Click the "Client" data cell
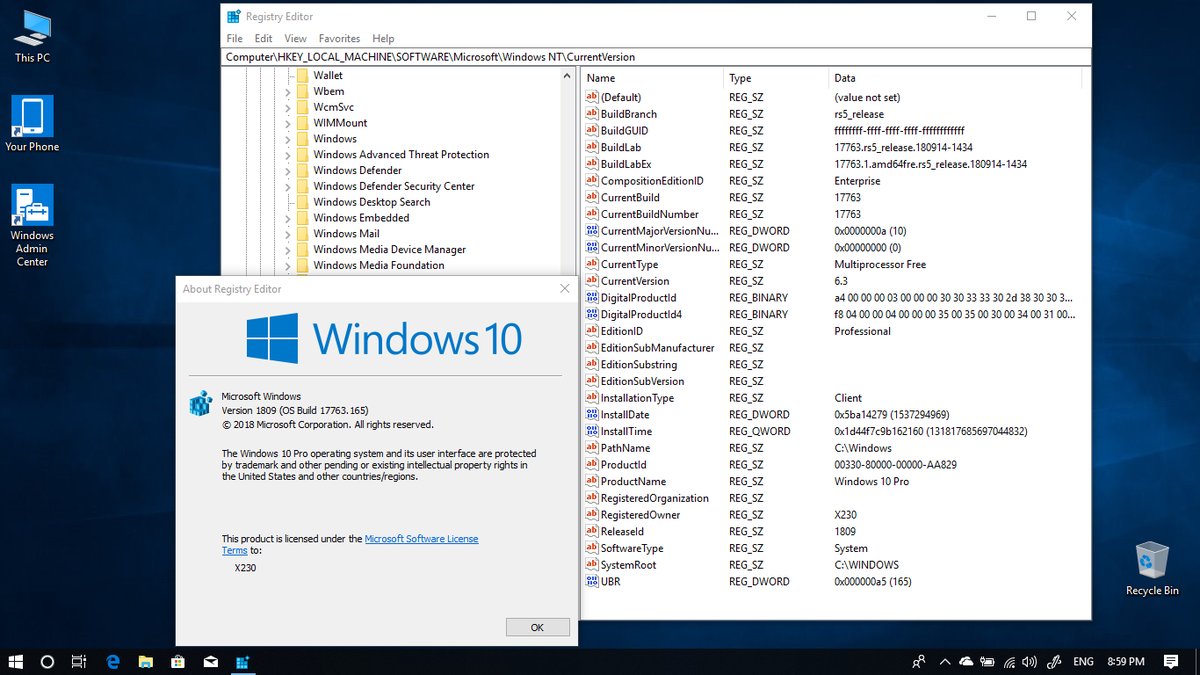Screen dimensions: 1200x675 [848, 398]
